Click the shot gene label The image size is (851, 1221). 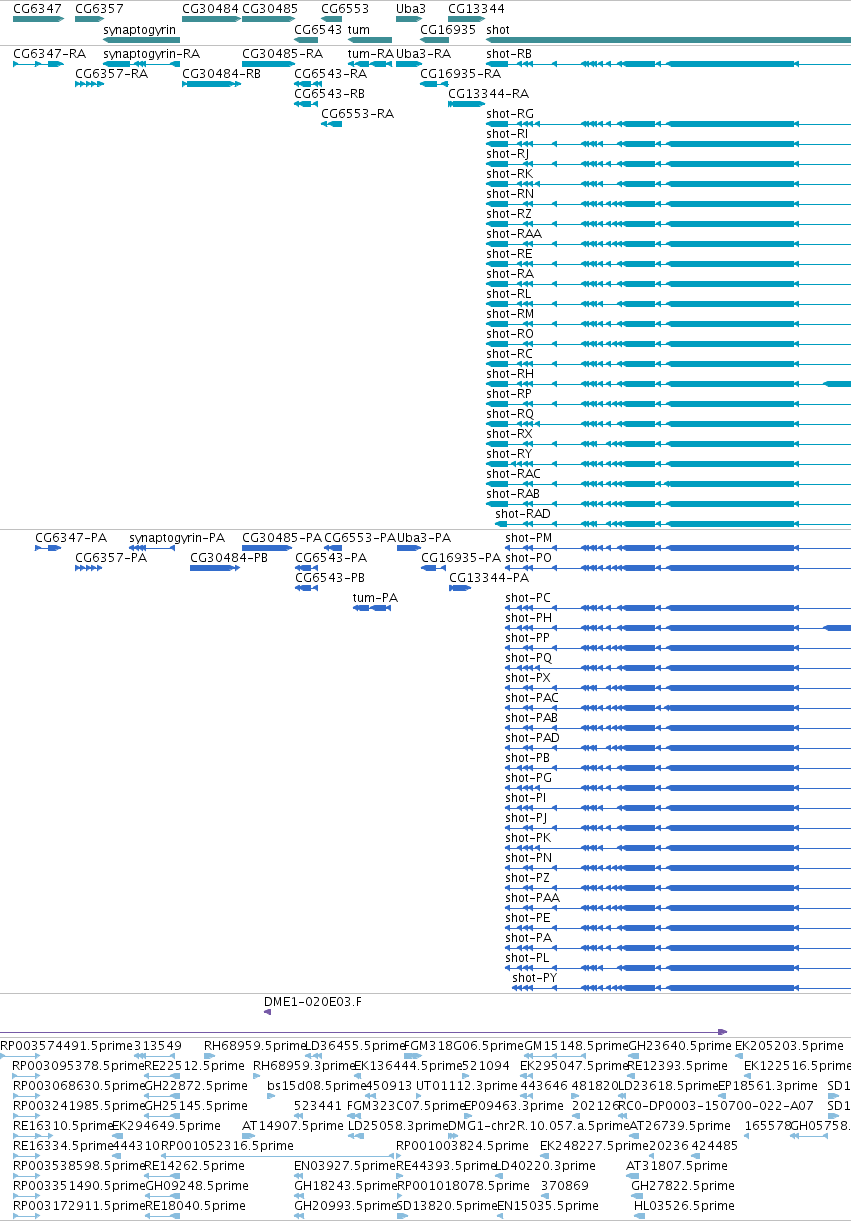tap(497, 30)
